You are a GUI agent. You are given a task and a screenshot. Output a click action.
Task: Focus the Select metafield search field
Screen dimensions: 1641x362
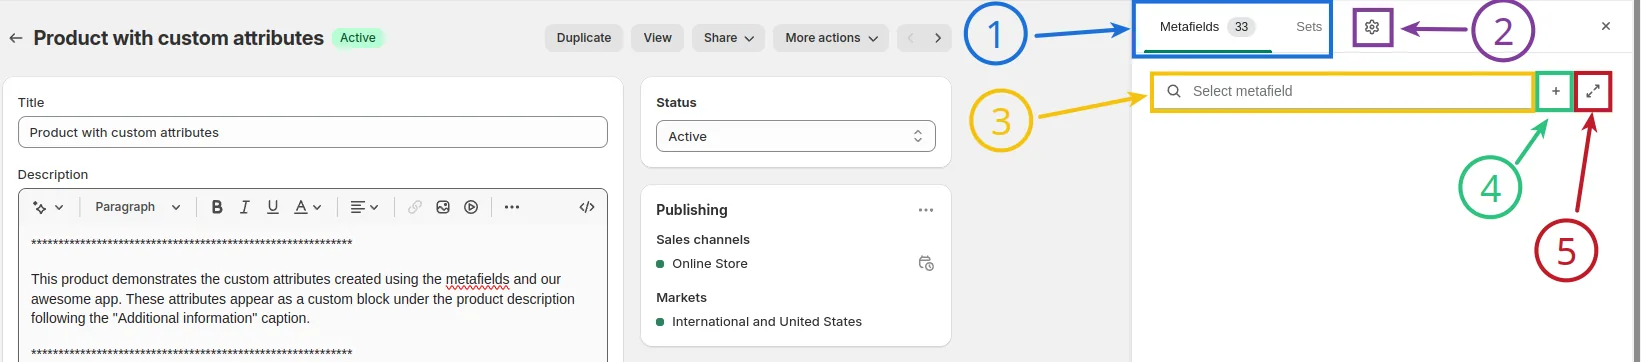point(1343,91)
